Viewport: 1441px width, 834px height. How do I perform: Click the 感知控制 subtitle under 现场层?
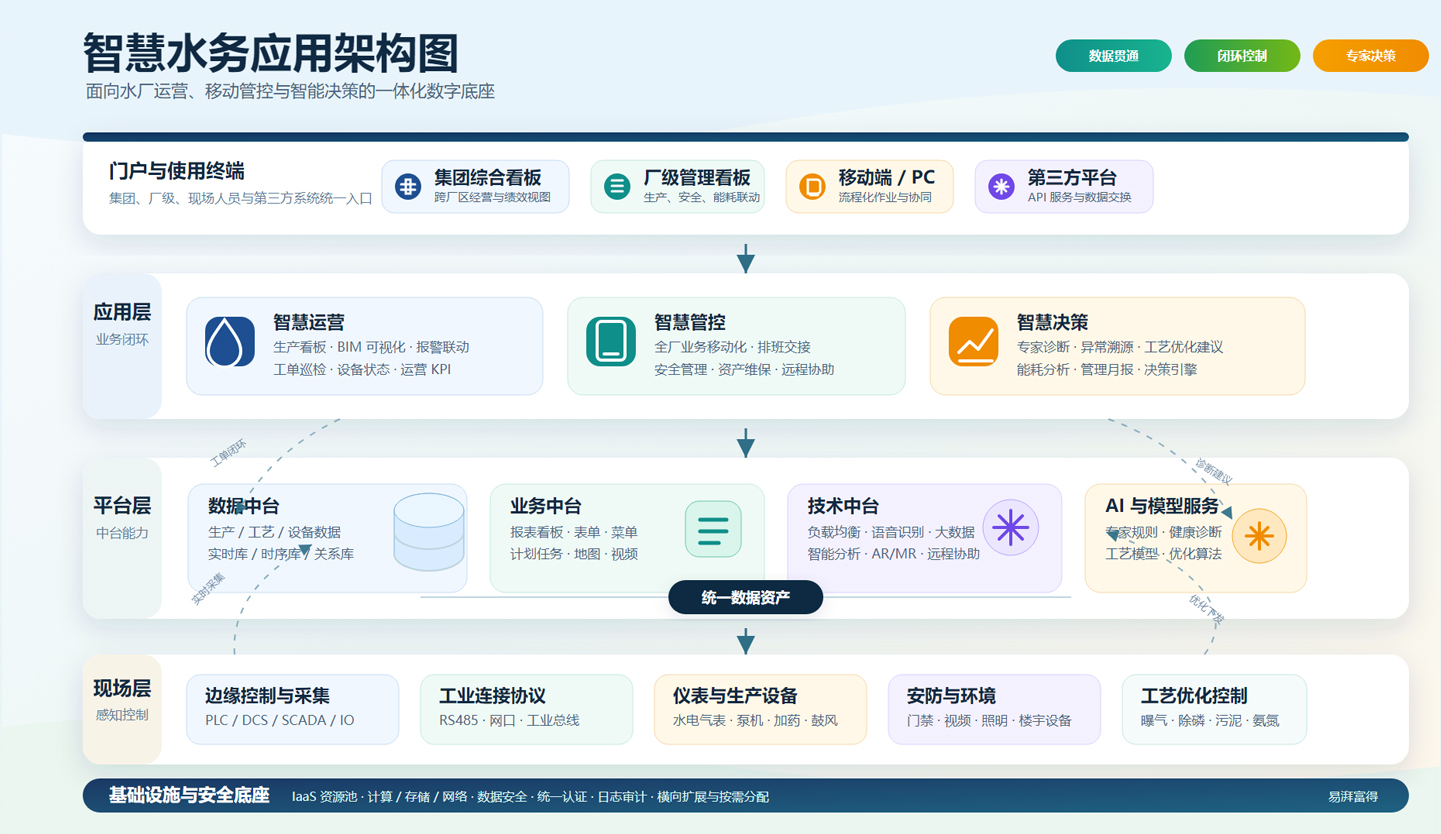click(122, 715)
